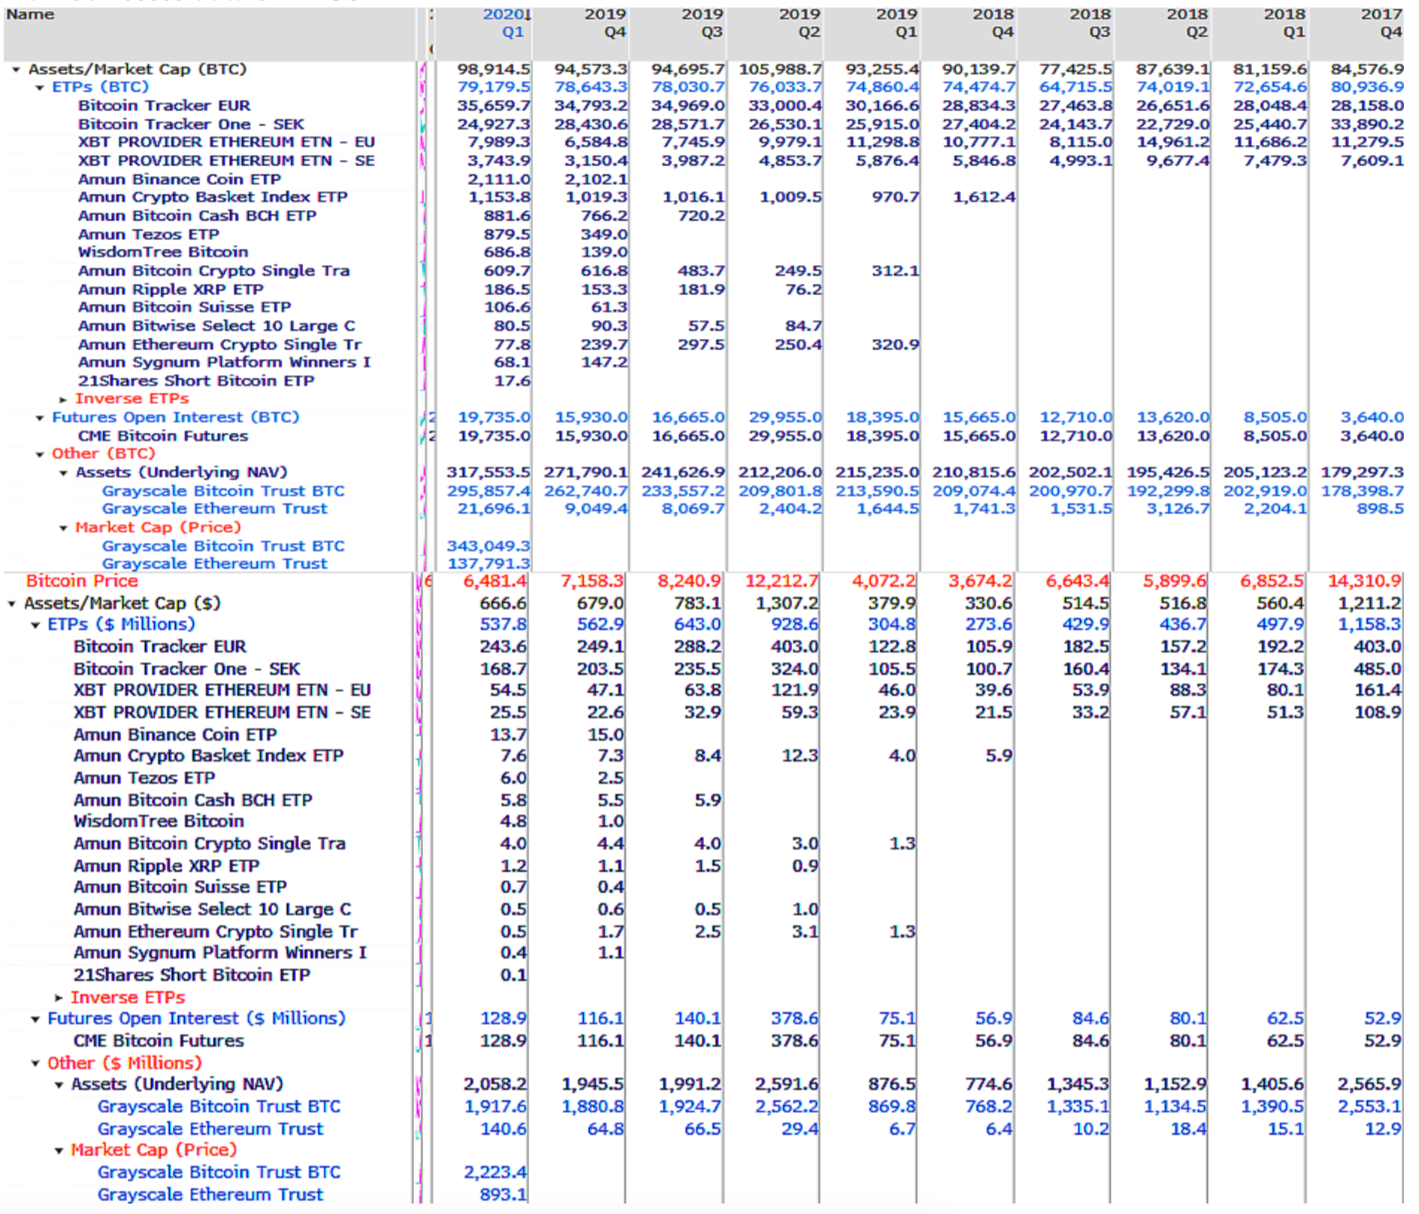Click the 2,565.9 cell in 2017 Q4
The height and width of the screenshot is (1214, 1419).
[x=1370, y=1085]
